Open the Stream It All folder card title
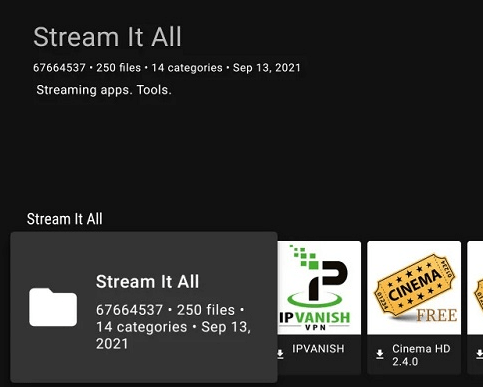The width and height of the screenshot is (483, 387). click(x=147, y=282)
